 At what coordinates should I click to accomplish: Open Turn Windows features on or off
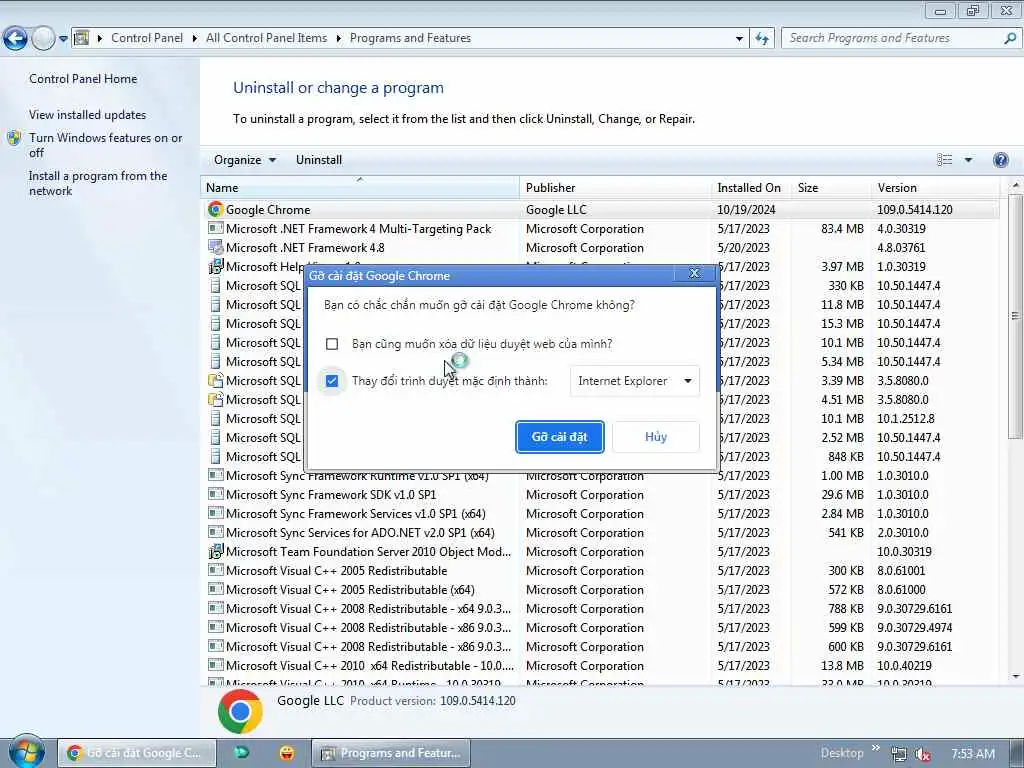(106, 145)
